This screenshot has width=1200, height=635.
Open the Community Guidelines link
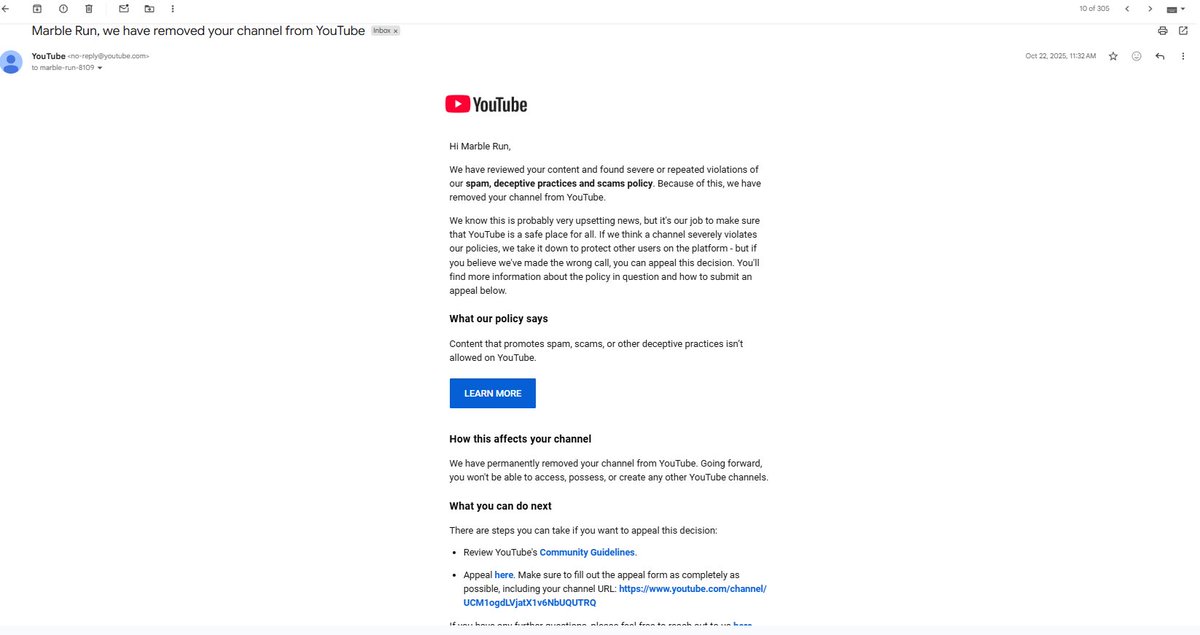click(x=587, y=552)
